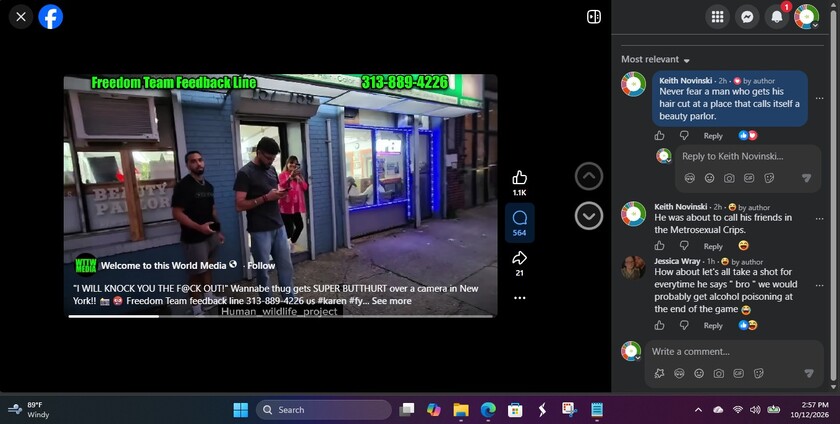Attach photo in reply box
The image size is (840, 424).
point(729,178)
